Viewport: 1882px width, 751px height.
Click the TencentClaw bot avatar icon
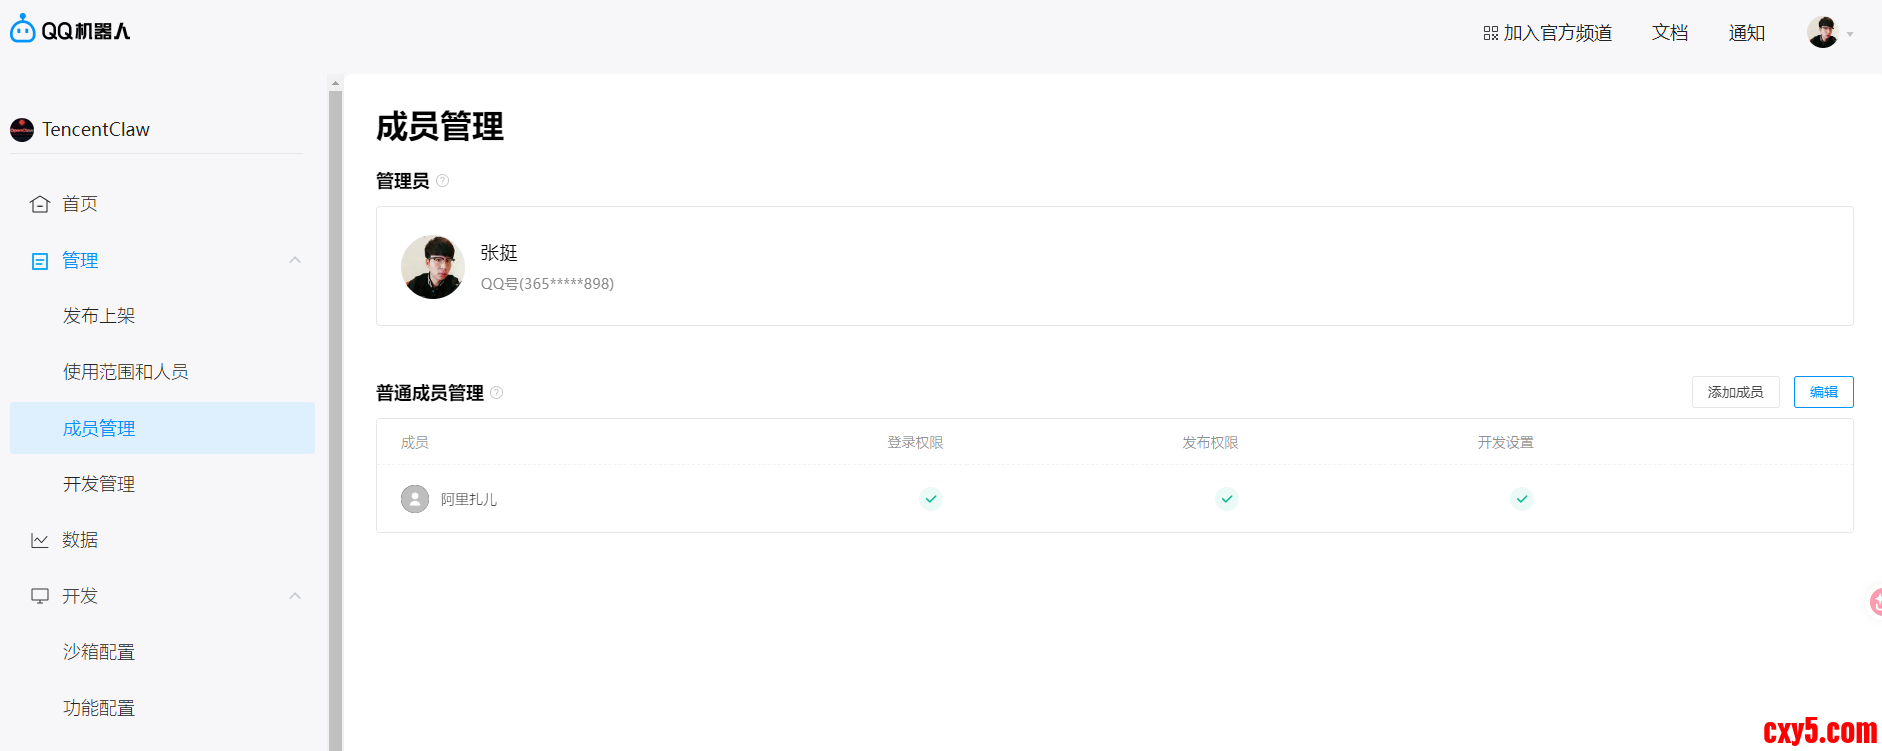(22, 129)
